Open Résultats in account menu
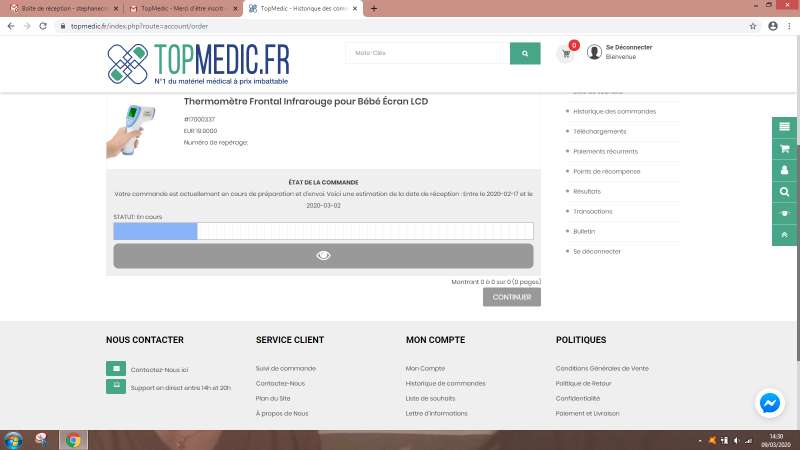800x450 pixels. tap(587, 191)
